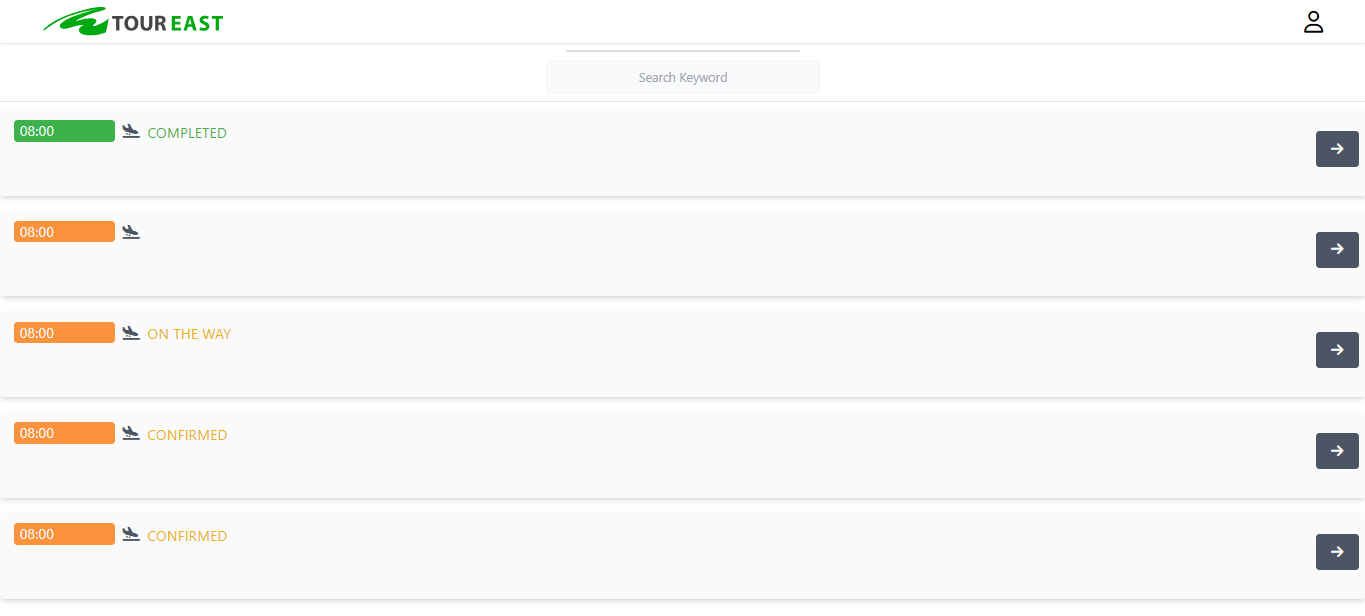Click the arrow for the first CONFIRMED job

(1337, 451)
